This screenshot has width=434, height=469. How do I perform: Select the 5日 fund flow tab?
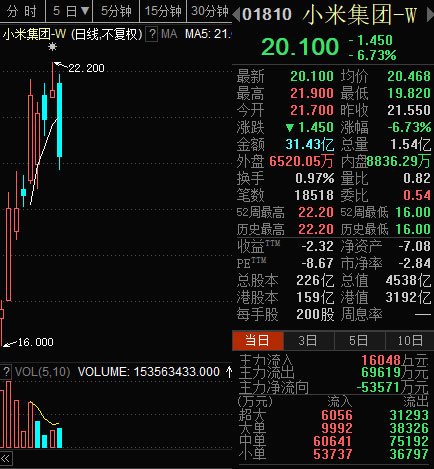point(359,341)
